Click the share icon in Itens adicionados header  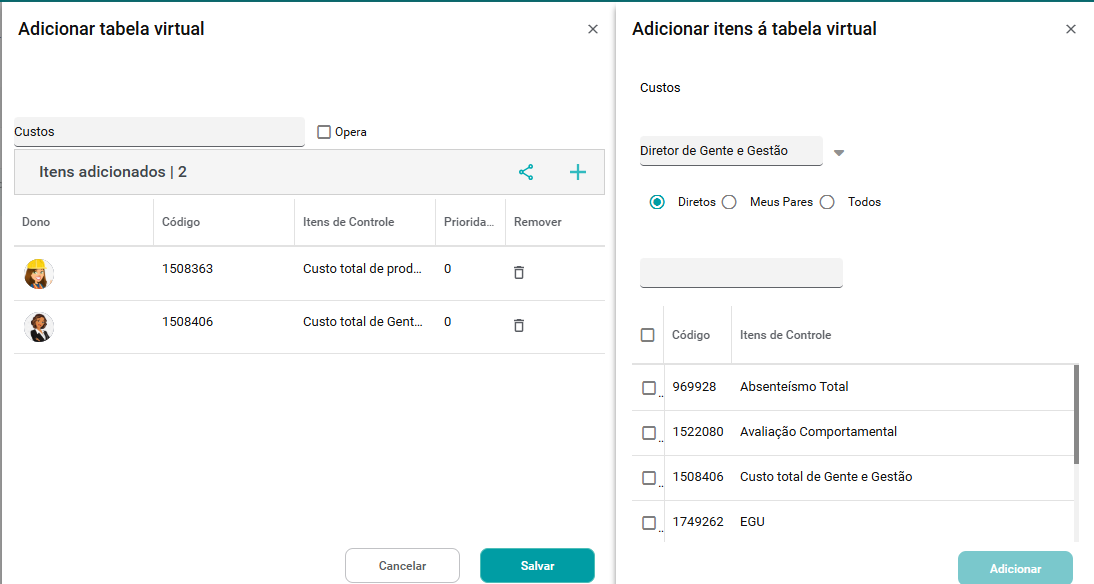pos(526,172)
